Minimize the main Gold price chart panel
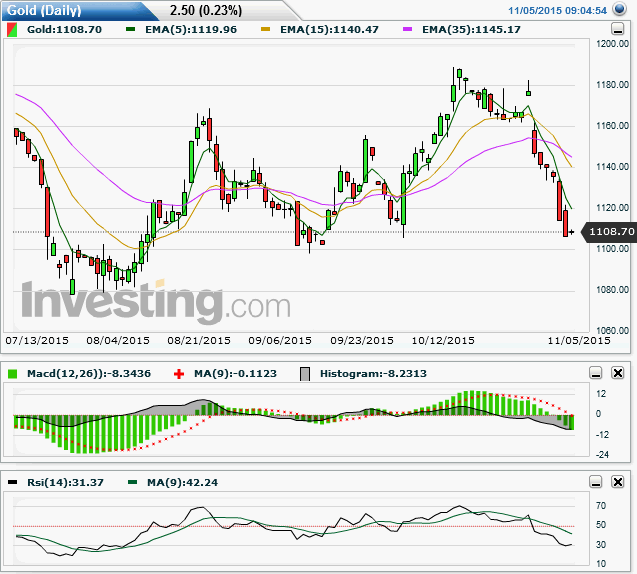The image size is (637, 574). (x=618, y=29)
